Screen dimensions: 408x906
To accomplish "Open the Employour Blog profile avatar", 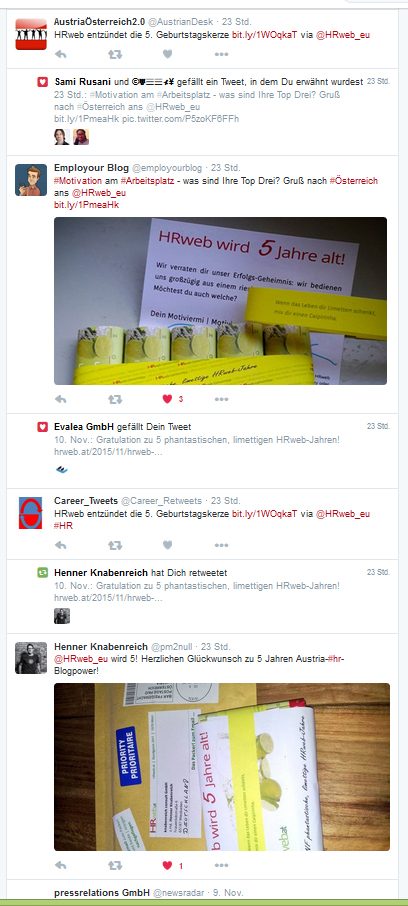I will click(31, 180).
